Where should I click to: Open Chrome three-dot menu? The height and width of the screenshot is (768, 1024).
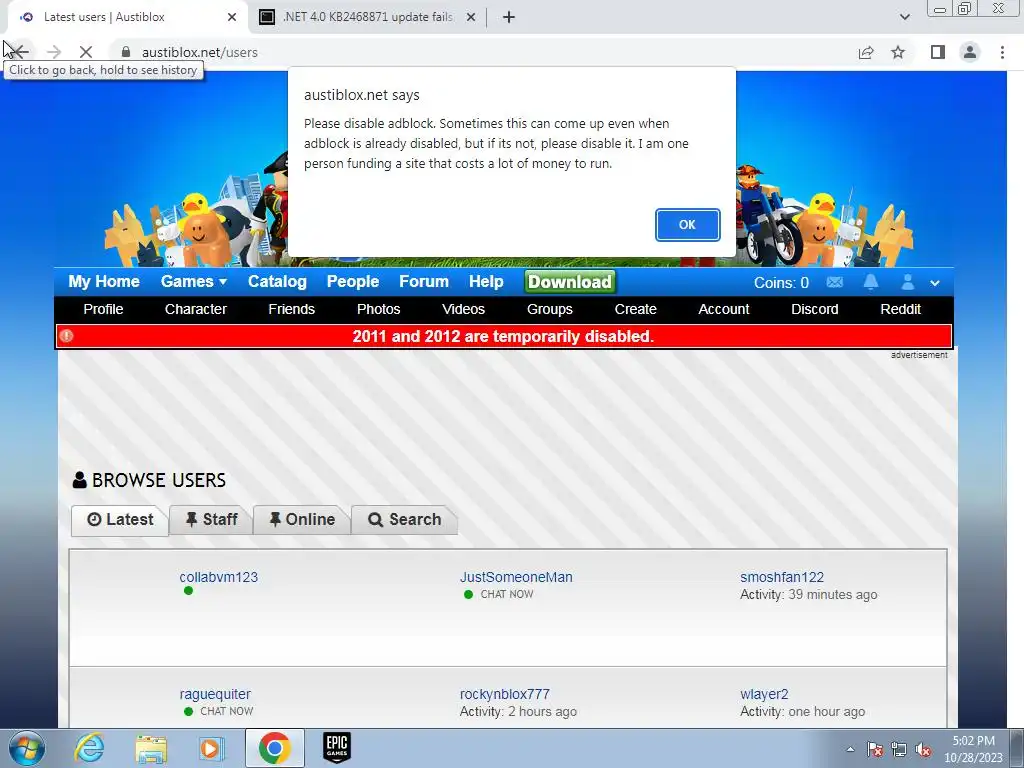click(x=1002, y=52)
